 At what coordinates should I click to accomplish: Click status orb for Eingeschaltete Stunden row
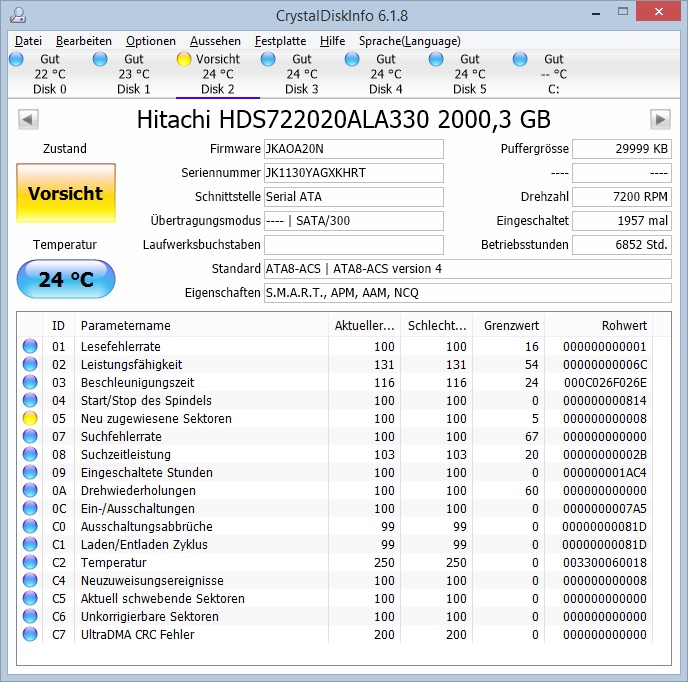pyautogui.click(x=30, y=472)
